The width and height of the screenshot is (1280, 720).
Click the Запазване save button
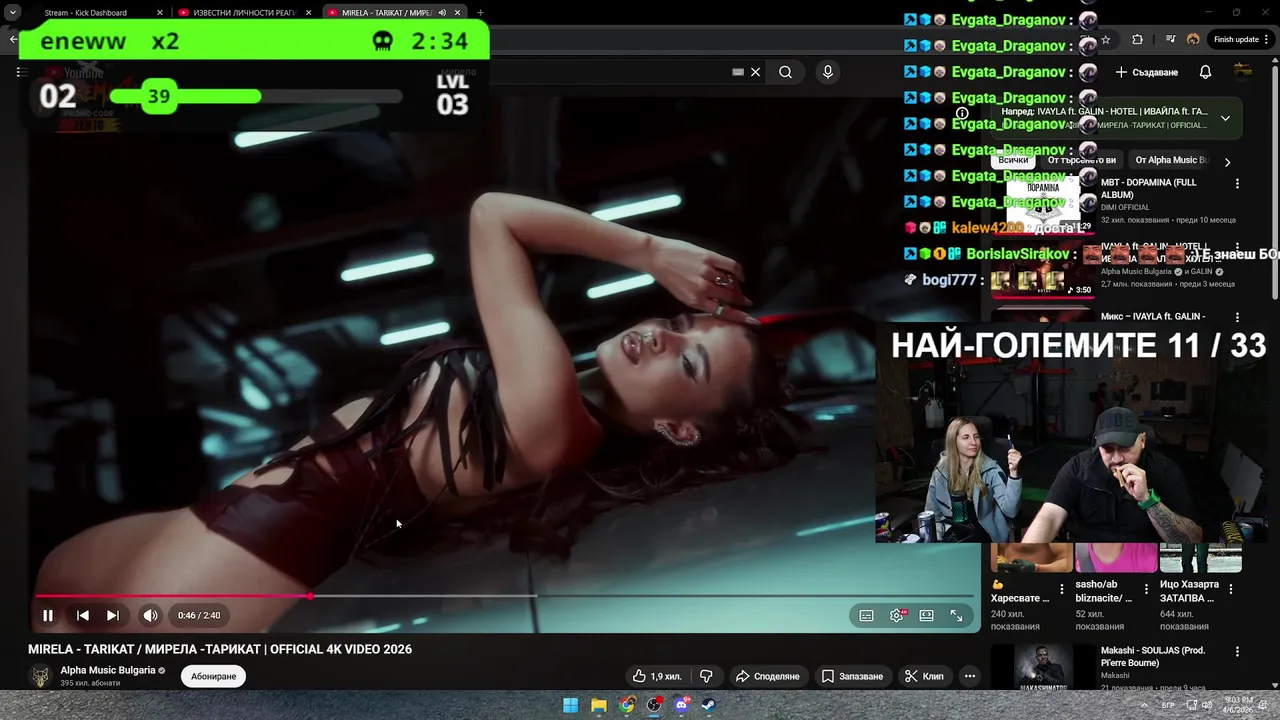[x=853, y=676]
